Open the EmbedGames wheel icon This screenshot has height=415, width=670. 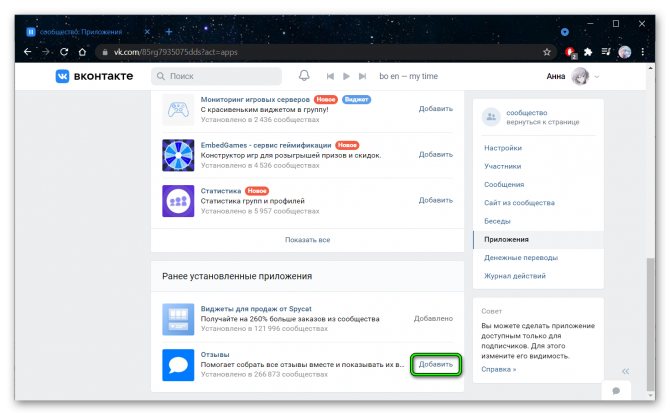tap(178, 155)
